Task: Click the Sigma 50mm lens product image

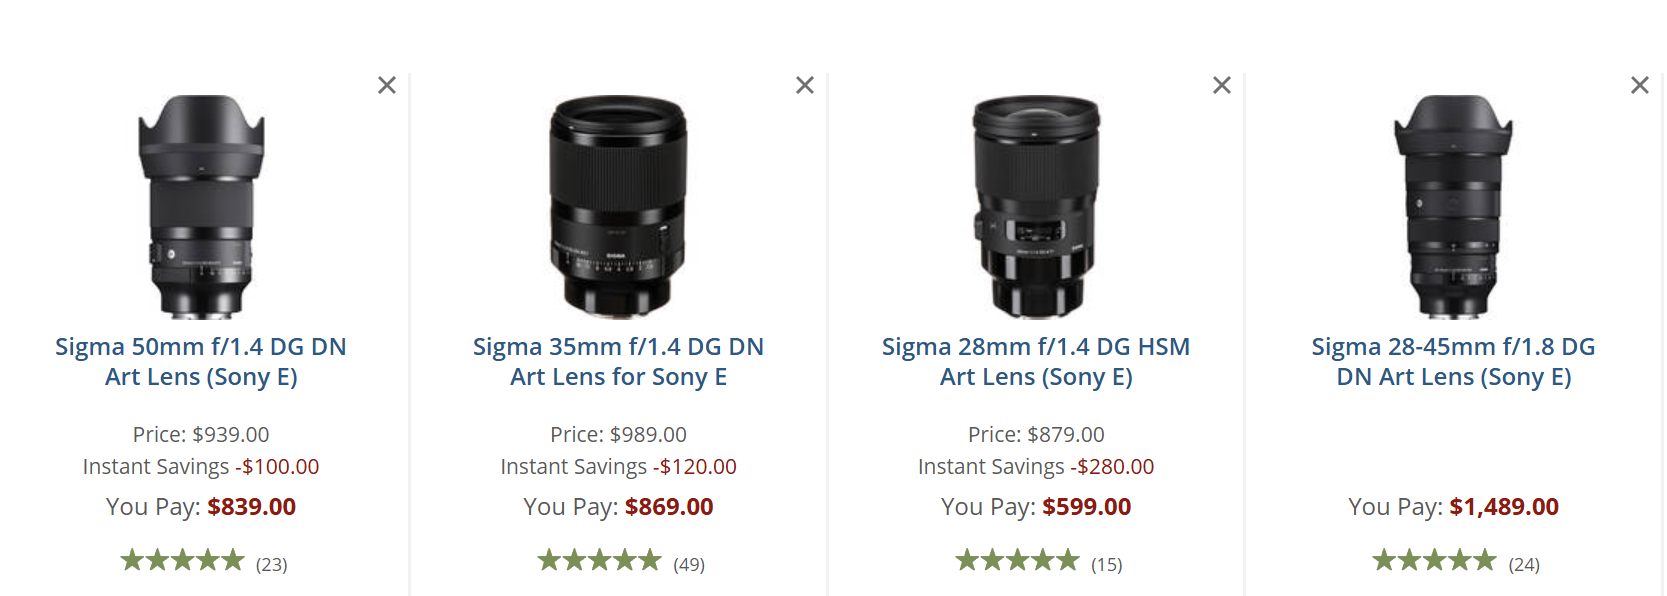Action: tap(201, 207)
